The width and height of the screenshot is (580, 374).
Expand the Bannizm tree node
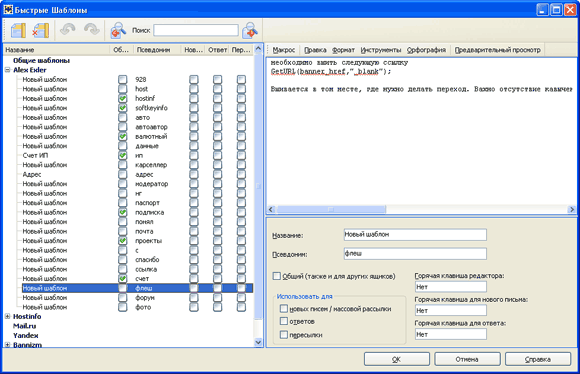click(x=7, y=345)
